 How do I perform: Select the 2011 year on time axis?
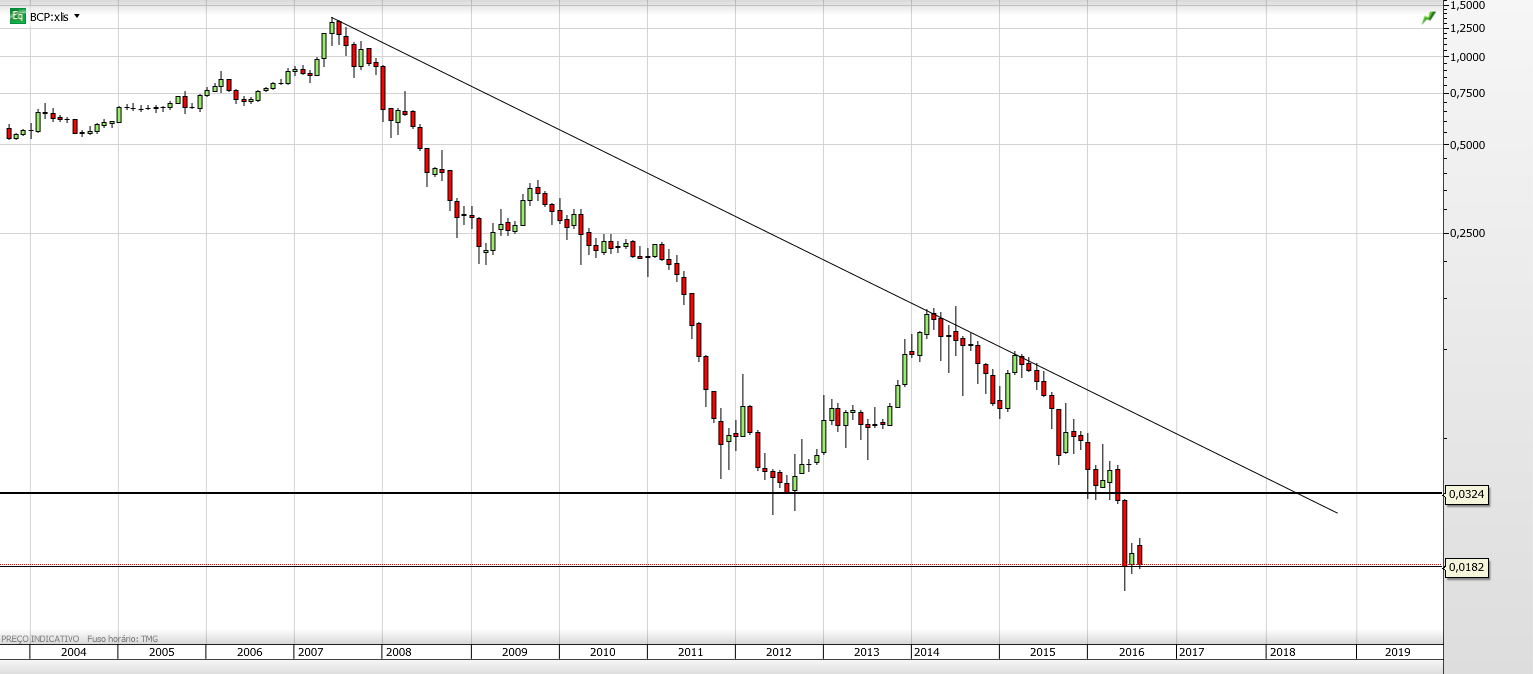[691, 652]
